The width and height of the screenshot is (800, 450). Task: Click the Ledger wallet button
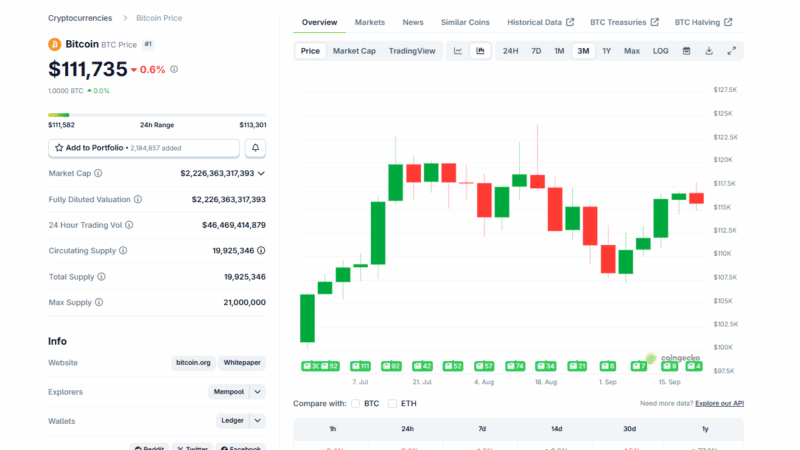pos(233,421)
